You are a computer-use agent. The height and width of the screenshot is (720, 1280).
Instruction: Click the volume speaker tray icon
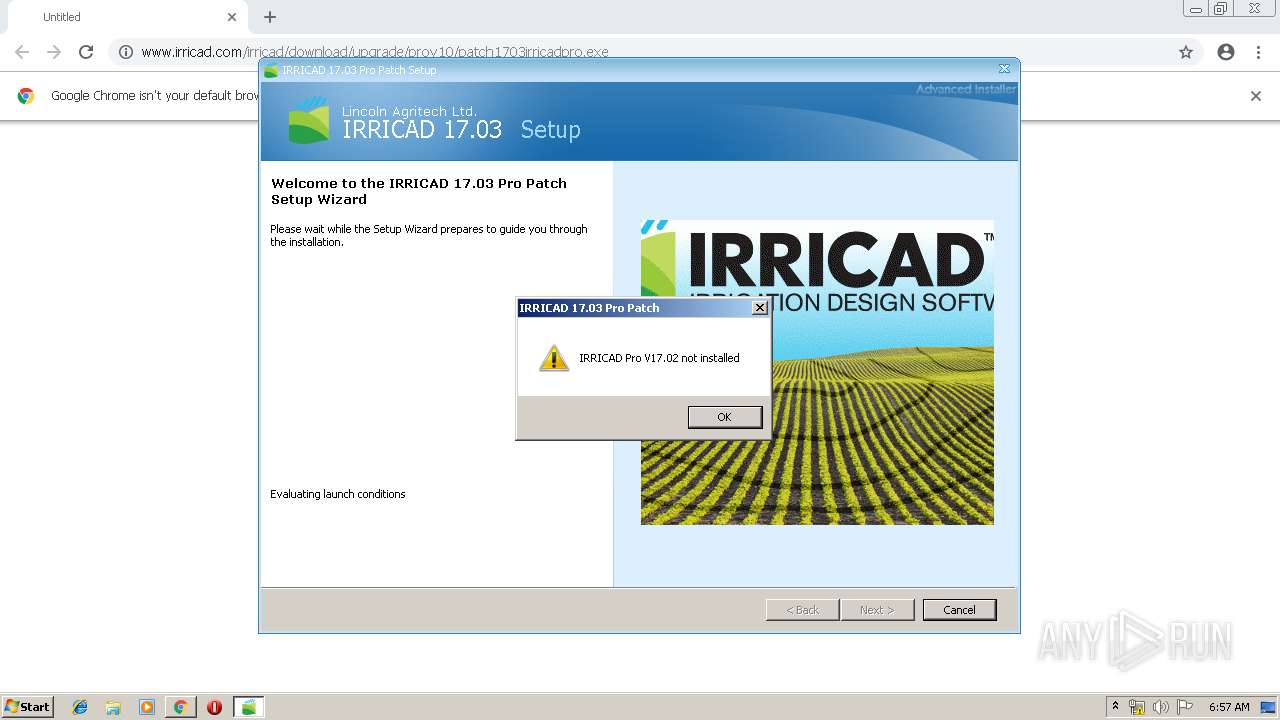click(x=1161, y=707)
